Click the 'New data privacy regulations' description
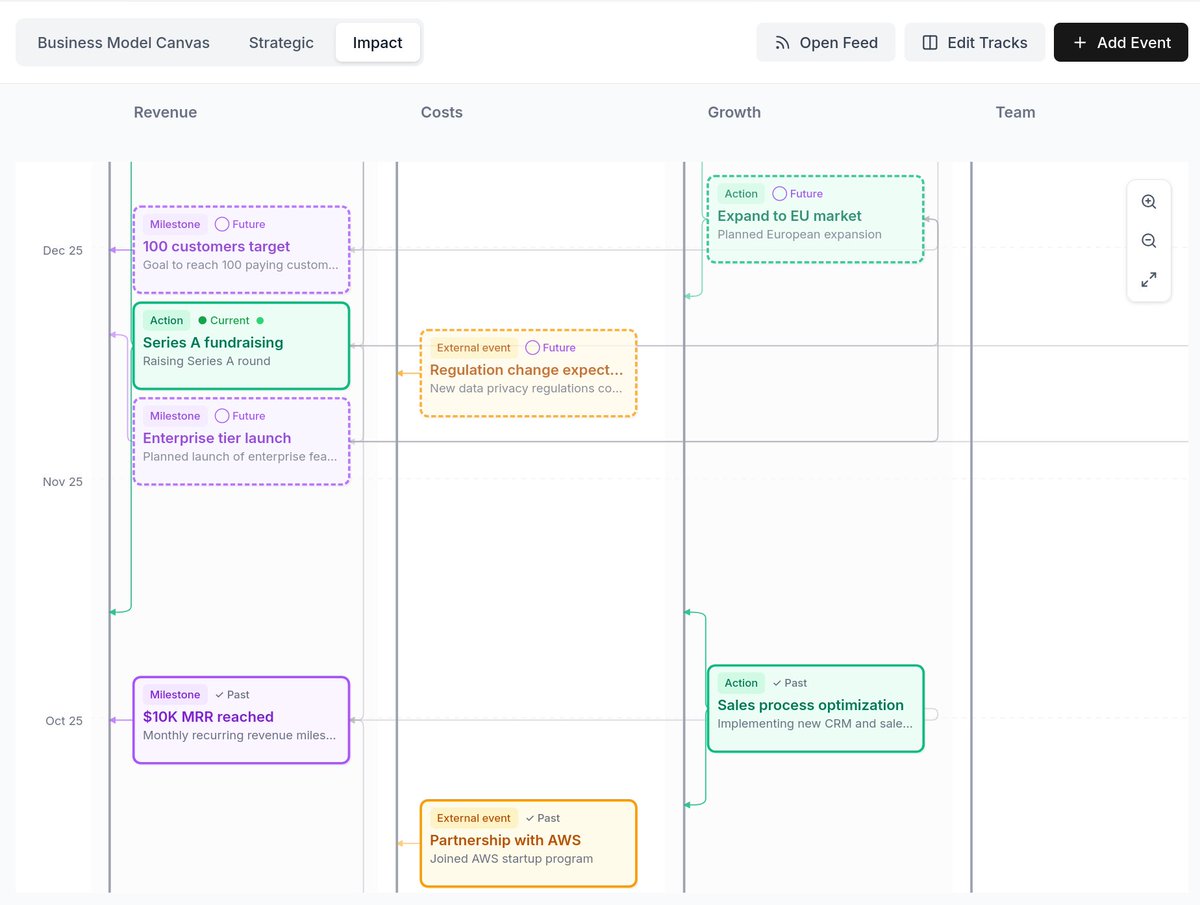Screen dimensions: 1200x905 click(x=527, y=388)
